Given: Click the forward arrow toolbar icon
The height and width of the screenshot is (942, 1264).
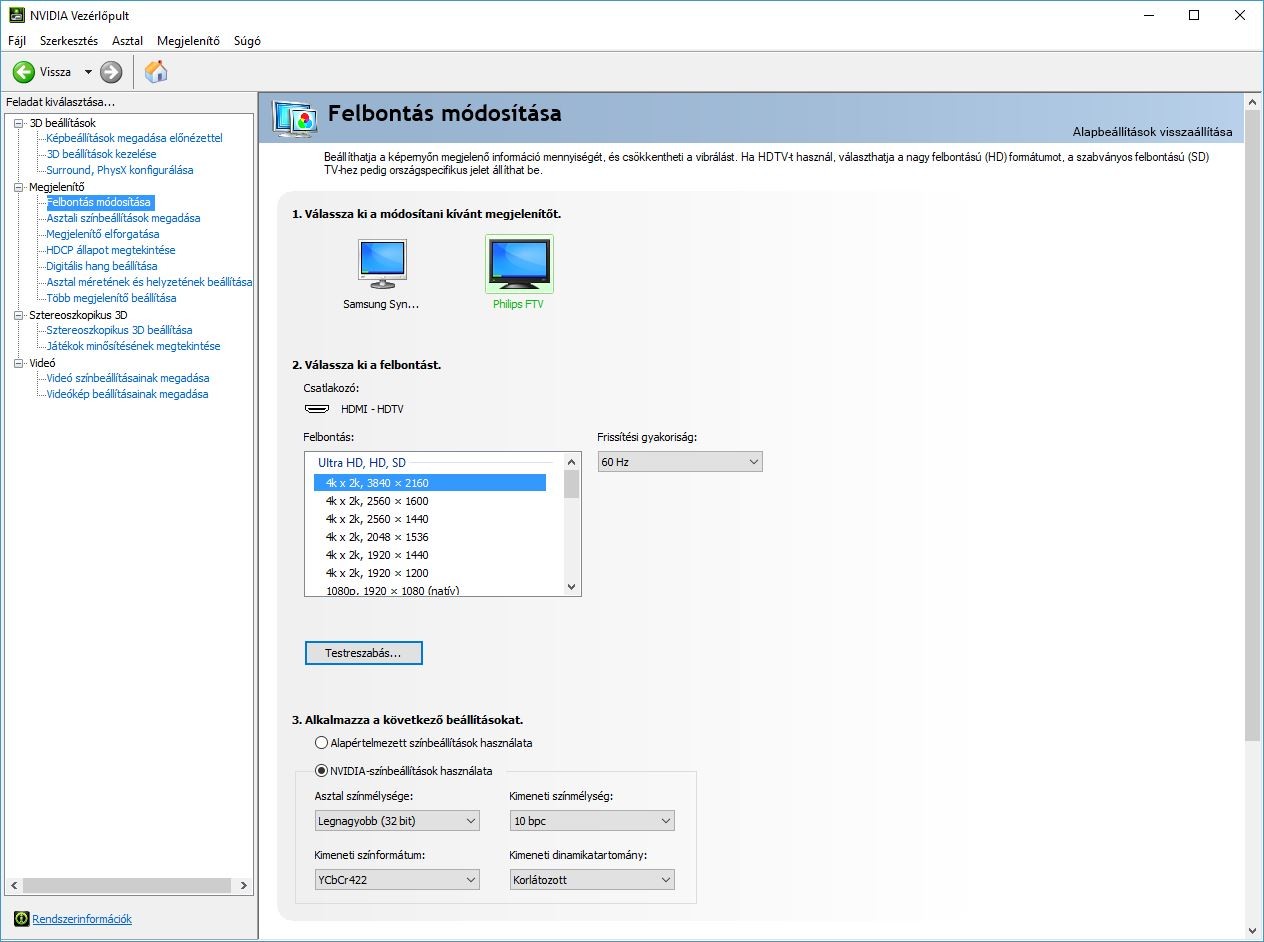Looking at the screenshot, I should [111, 72].
